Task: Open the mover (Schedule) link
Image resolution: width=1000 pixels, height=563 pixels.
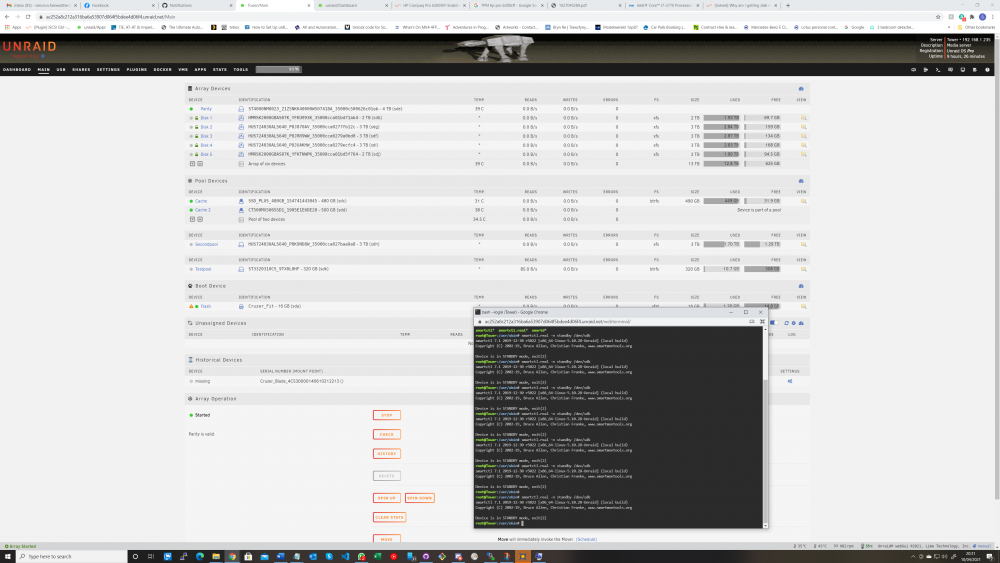Action: [x=586, y=539]
